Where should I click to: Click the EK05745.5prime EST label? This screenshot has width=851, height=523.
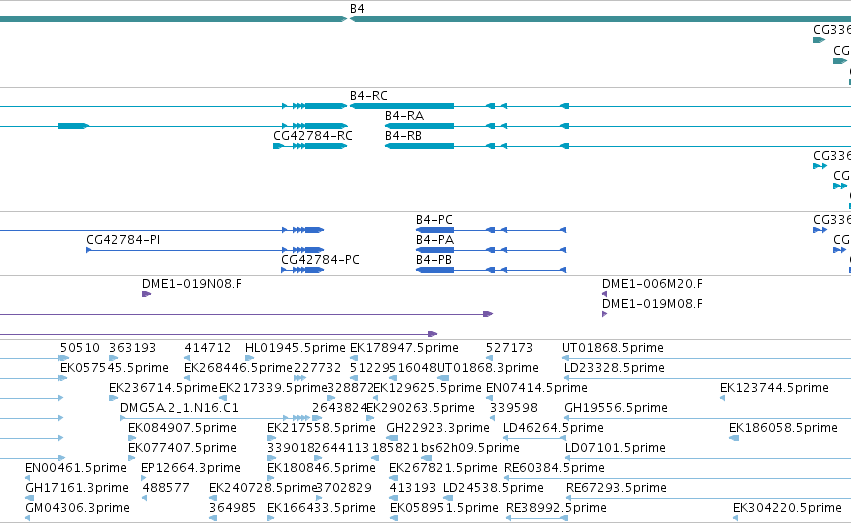pos(114,368)
